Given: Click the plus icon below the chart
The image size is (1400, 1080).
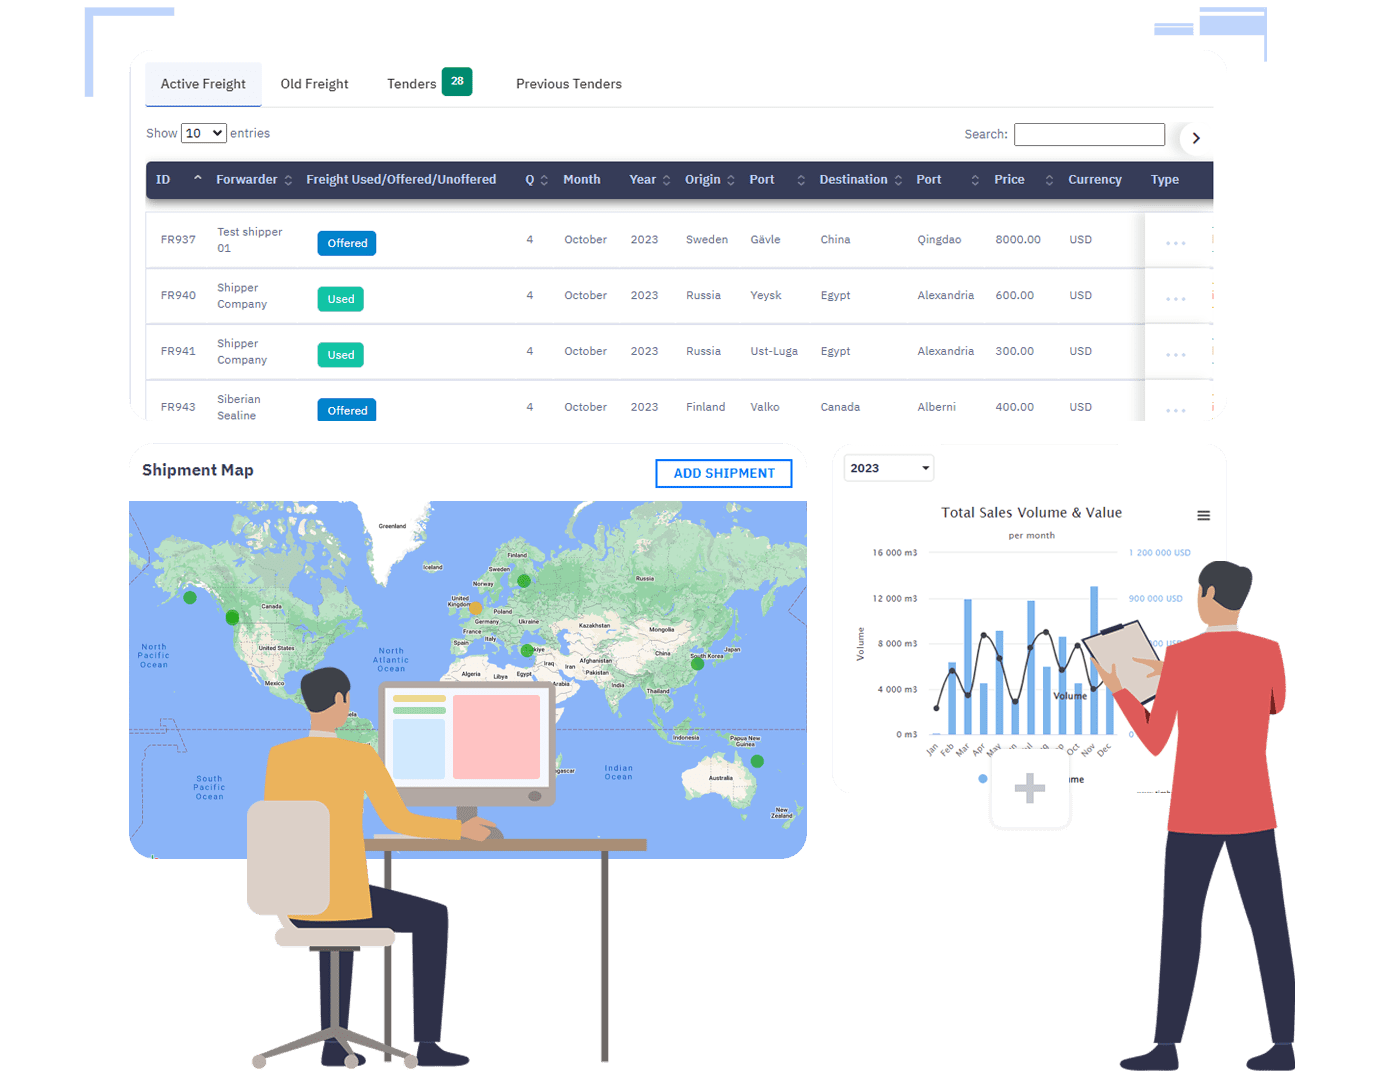Looking at the screenshot, I should point(1030,788).
